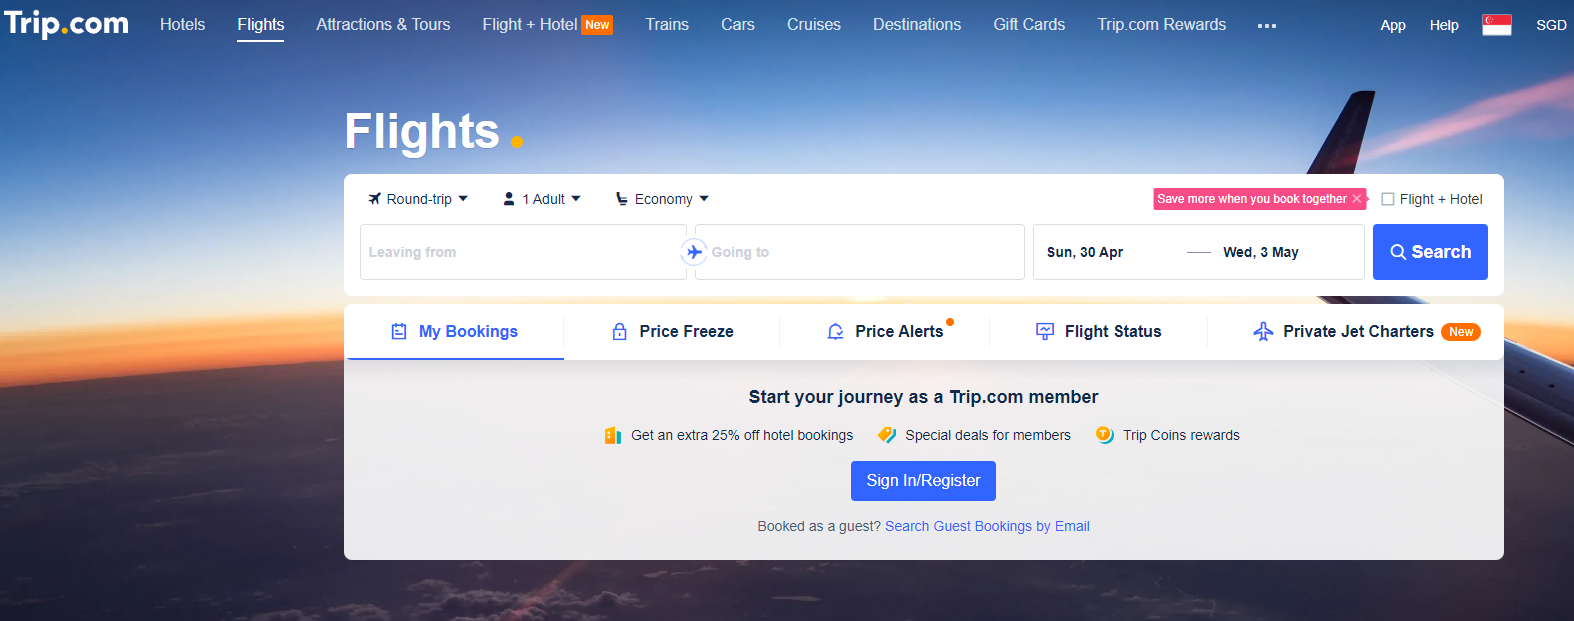Switch to the My Bookings tab
The height and width of the screenshot is (621, 1574).
tap(455, 332)
